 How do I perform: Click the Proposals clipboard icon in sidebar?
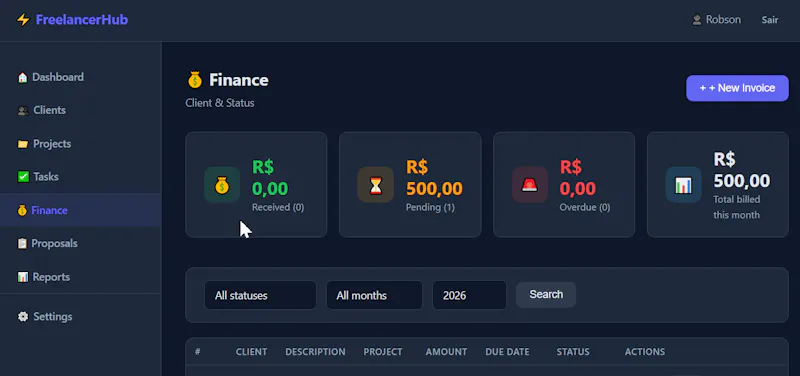point(22,244)
